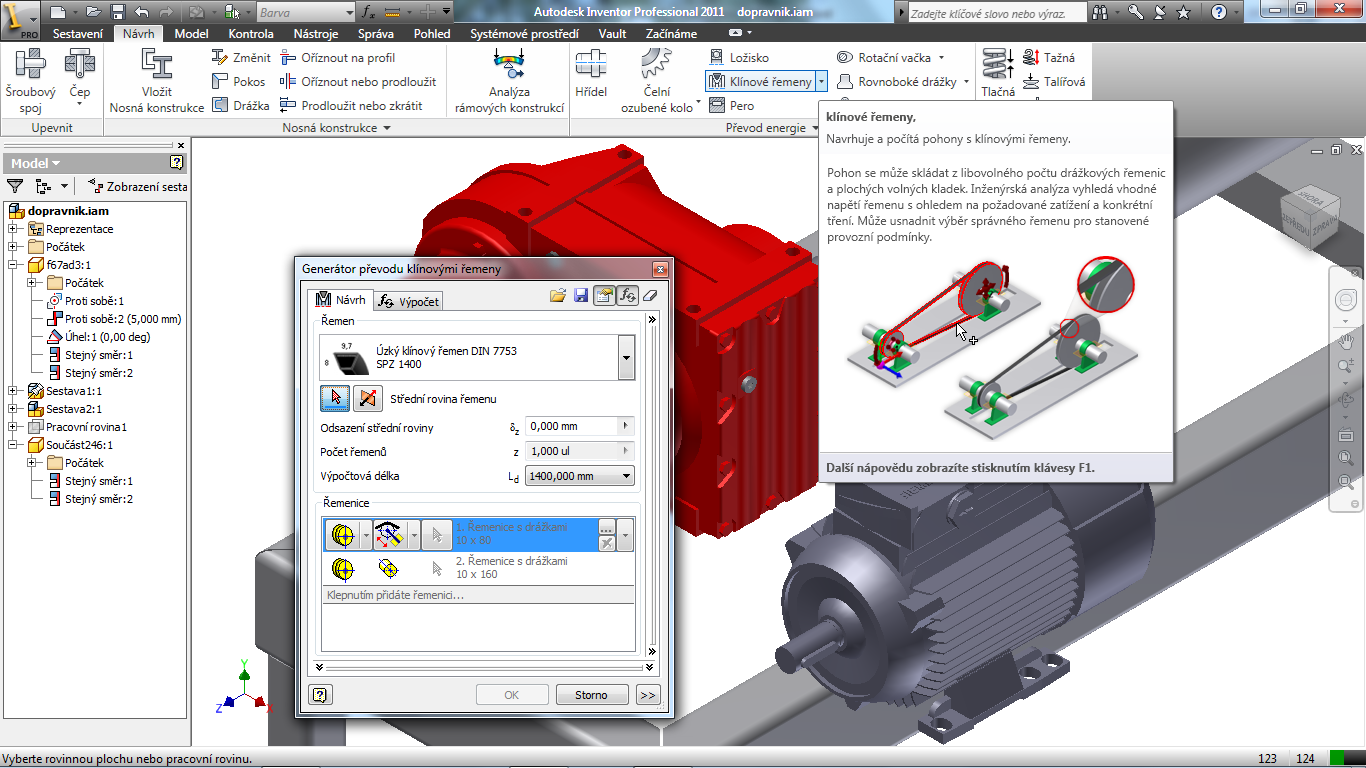
Task: Expand the f67ad3:1 tree node
Action: [13, 265]
